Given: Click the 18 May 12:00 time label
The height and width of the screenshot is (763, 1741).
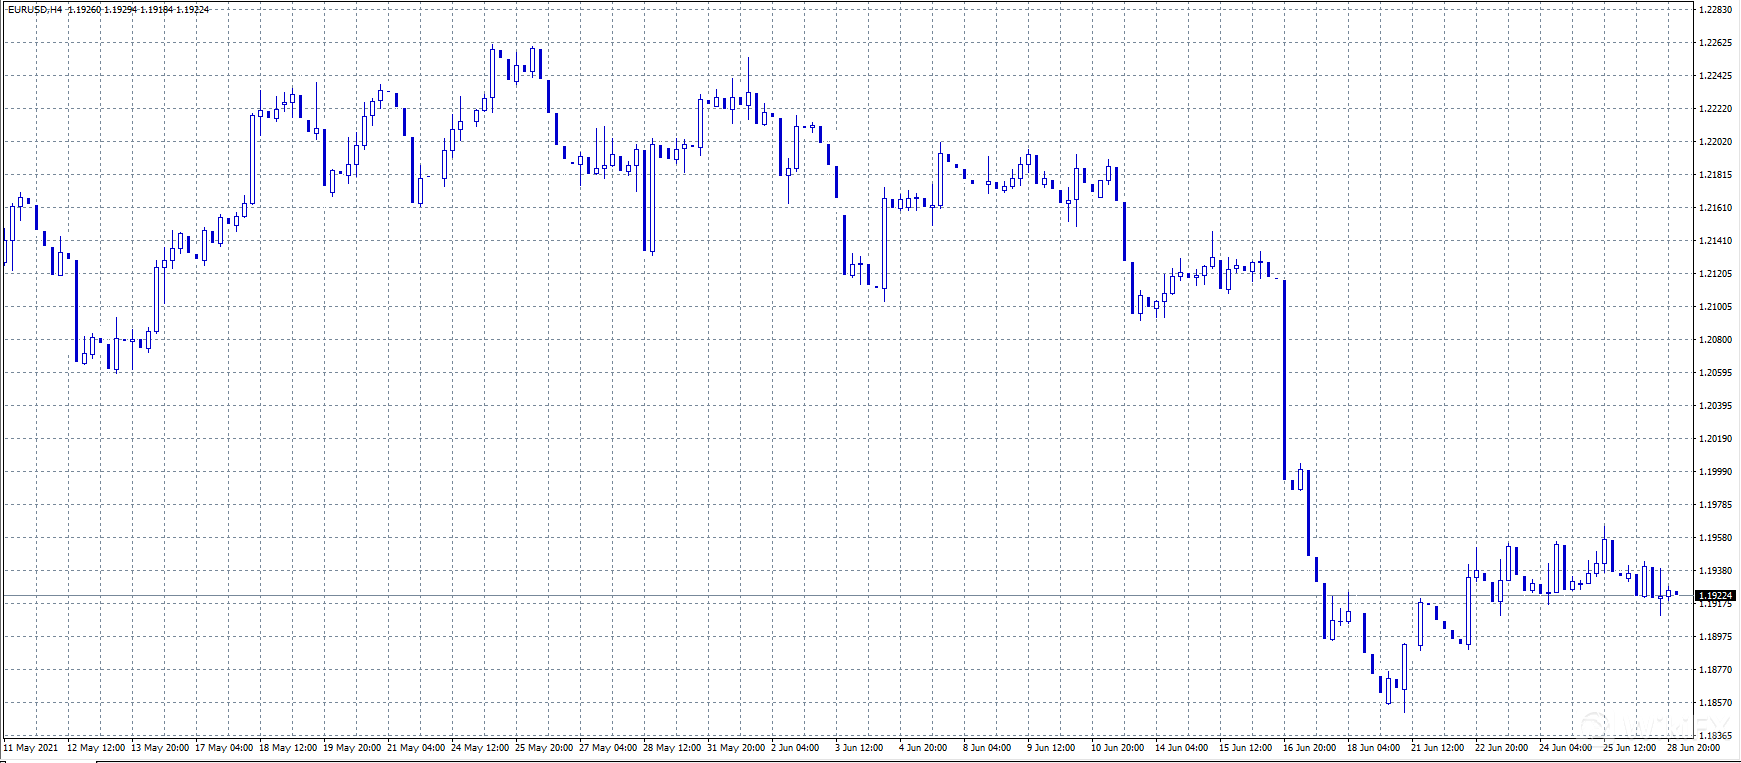Looking at the screenshot, I should (288, 748).
